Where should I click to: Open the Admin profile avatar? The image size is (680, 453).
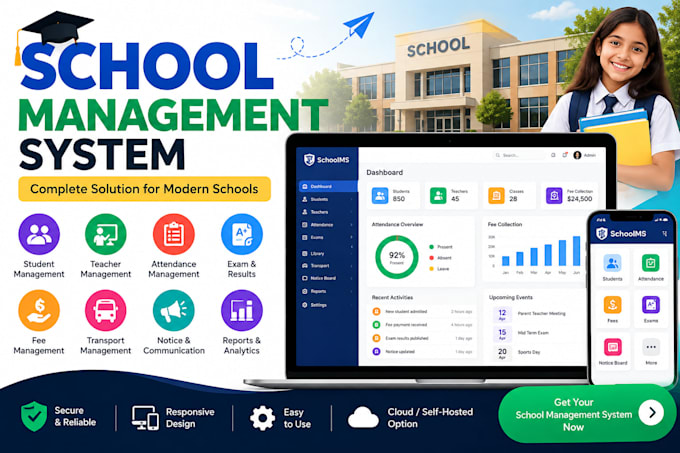click(x=577, y=155)
